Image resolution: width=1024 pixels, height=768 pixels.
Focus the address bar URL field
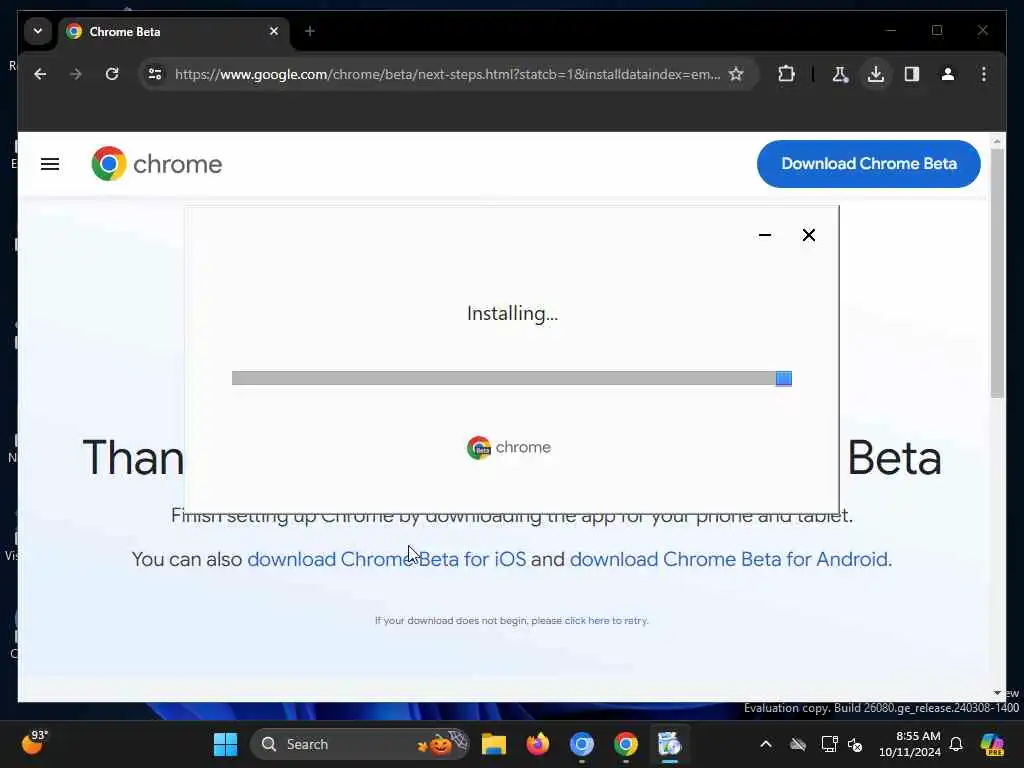click(447, 74)
